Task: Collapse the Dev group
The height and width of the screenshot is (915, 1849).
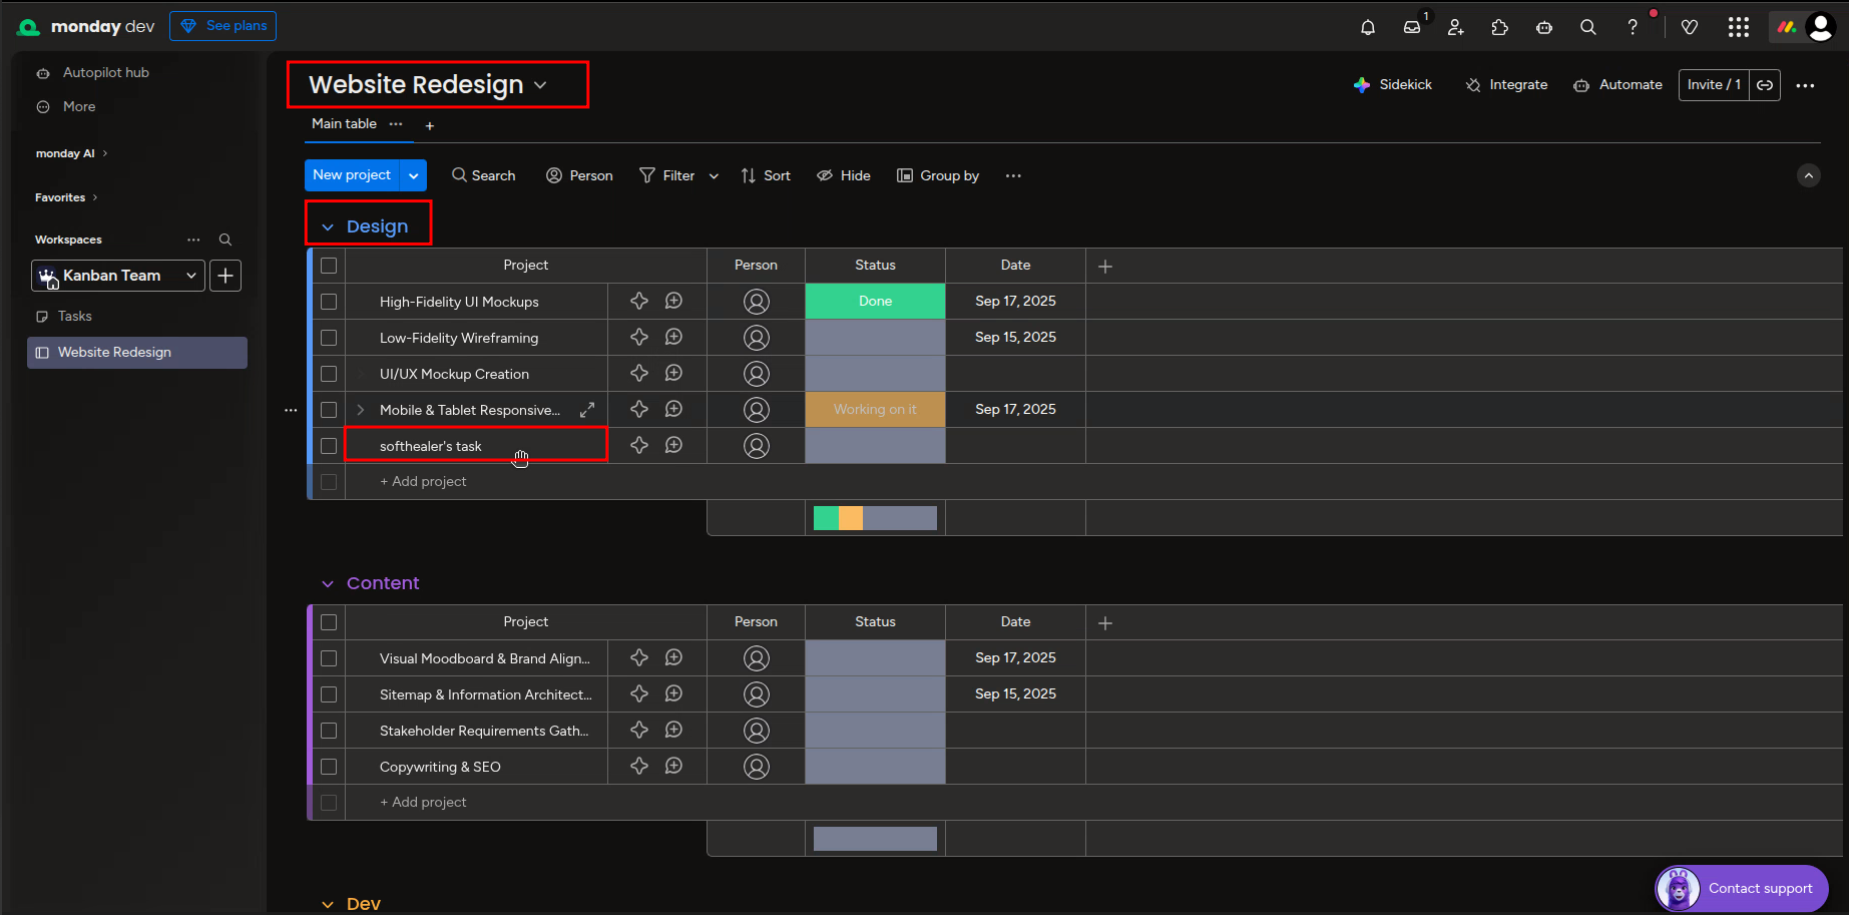Action: [x=327, y=904]
